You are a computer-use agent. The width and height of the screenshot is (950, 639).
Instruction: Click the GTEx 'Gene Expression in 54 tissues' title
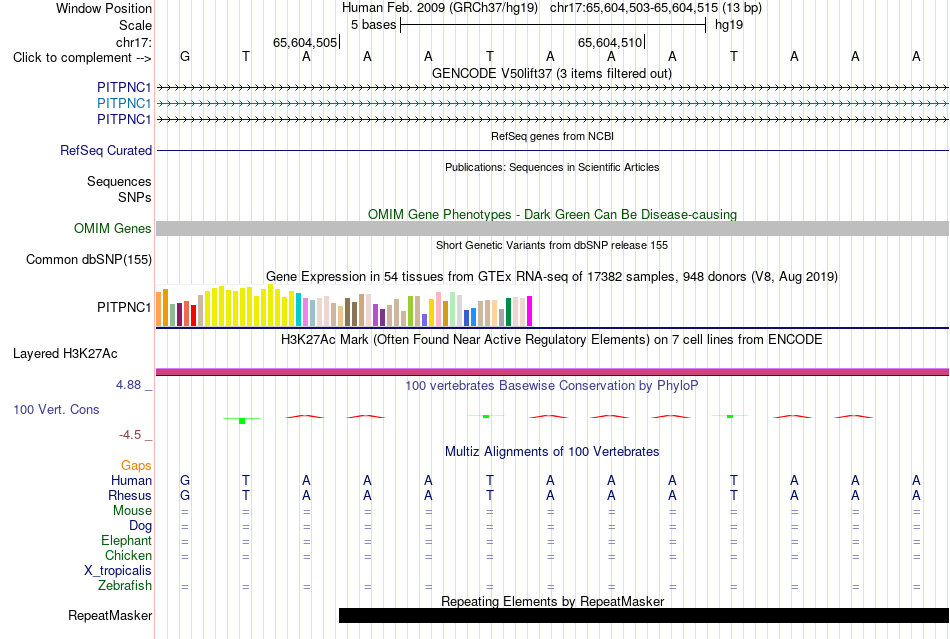tap(552, 277)
